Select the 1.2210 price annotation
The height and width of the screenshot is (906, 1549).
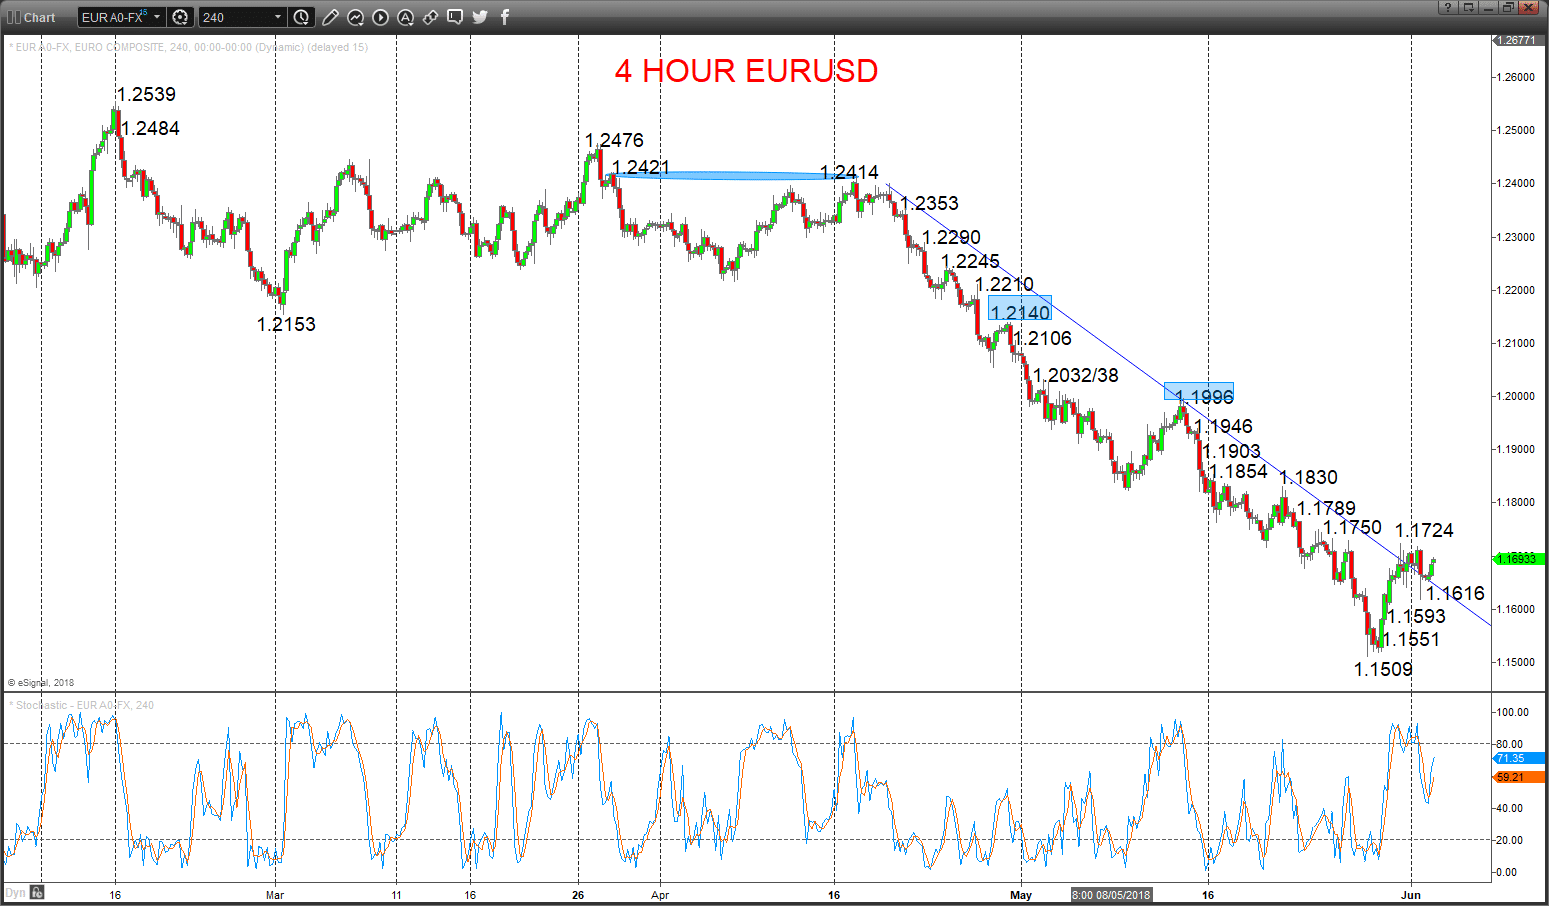pyautogui.click(x=1004, y=284)
